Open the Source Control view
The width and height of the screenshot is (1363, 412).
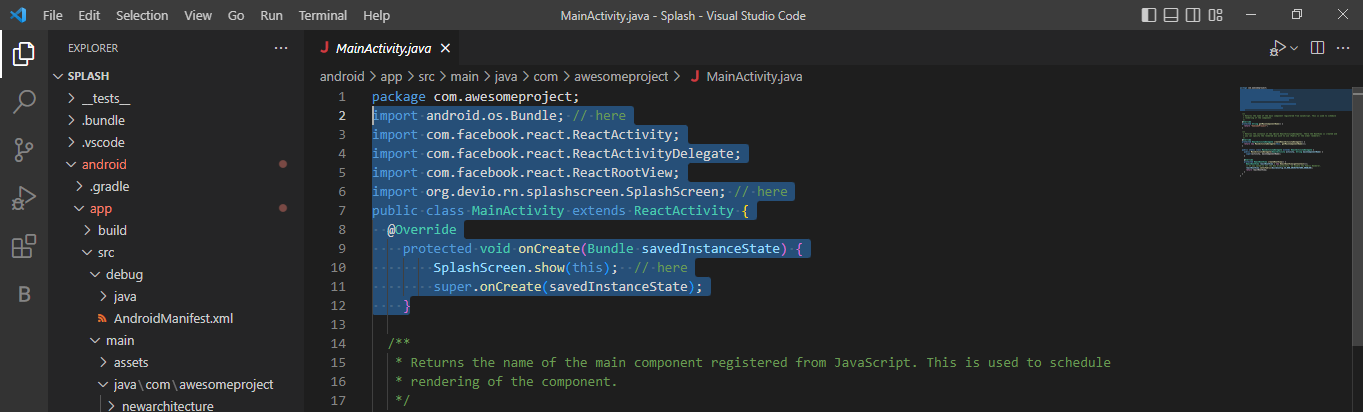coord(24,150)
